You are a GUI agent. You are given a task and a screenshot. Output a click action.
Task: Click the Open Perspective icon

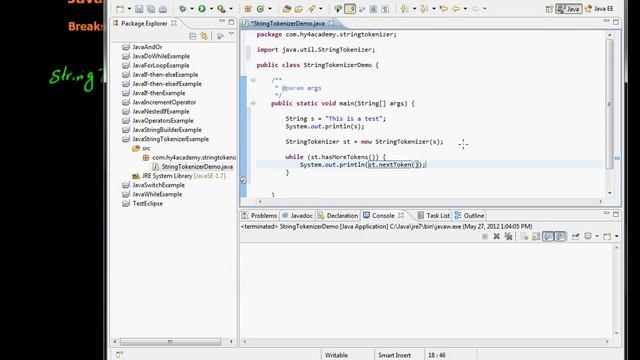click(x=549, y=9)
